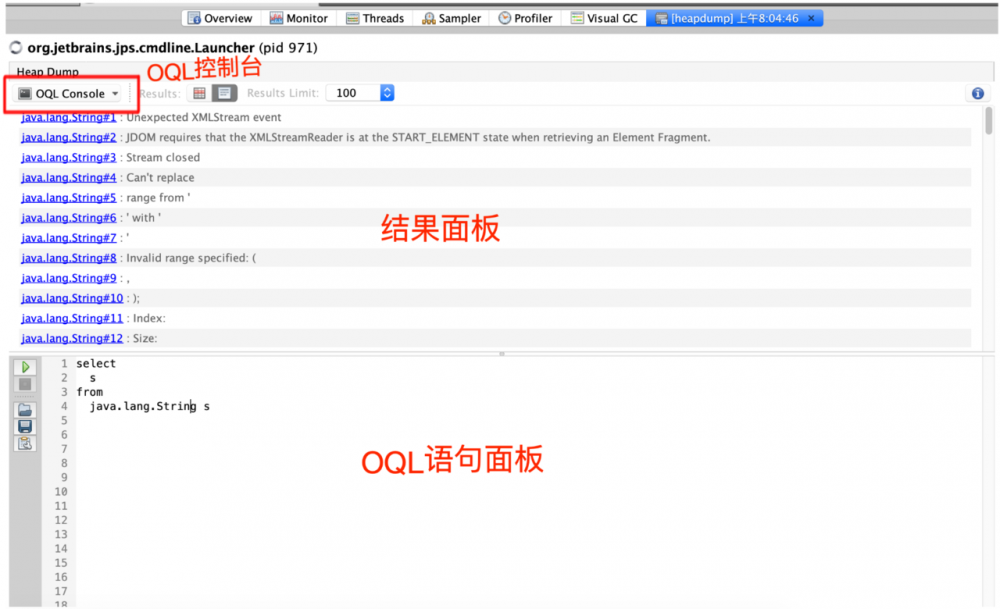
Task: Follow the java.lang.String#12 link
Action: pos(71,338)
